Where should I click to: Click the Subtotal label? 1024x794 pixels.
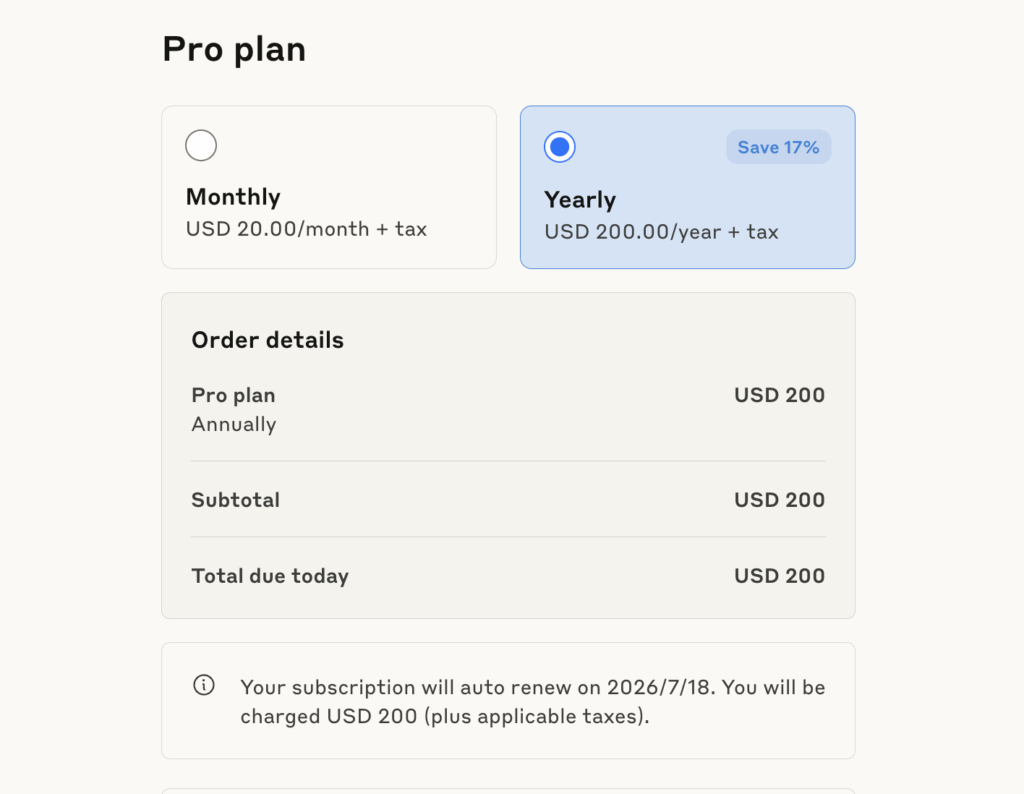[x=235, y=500]
